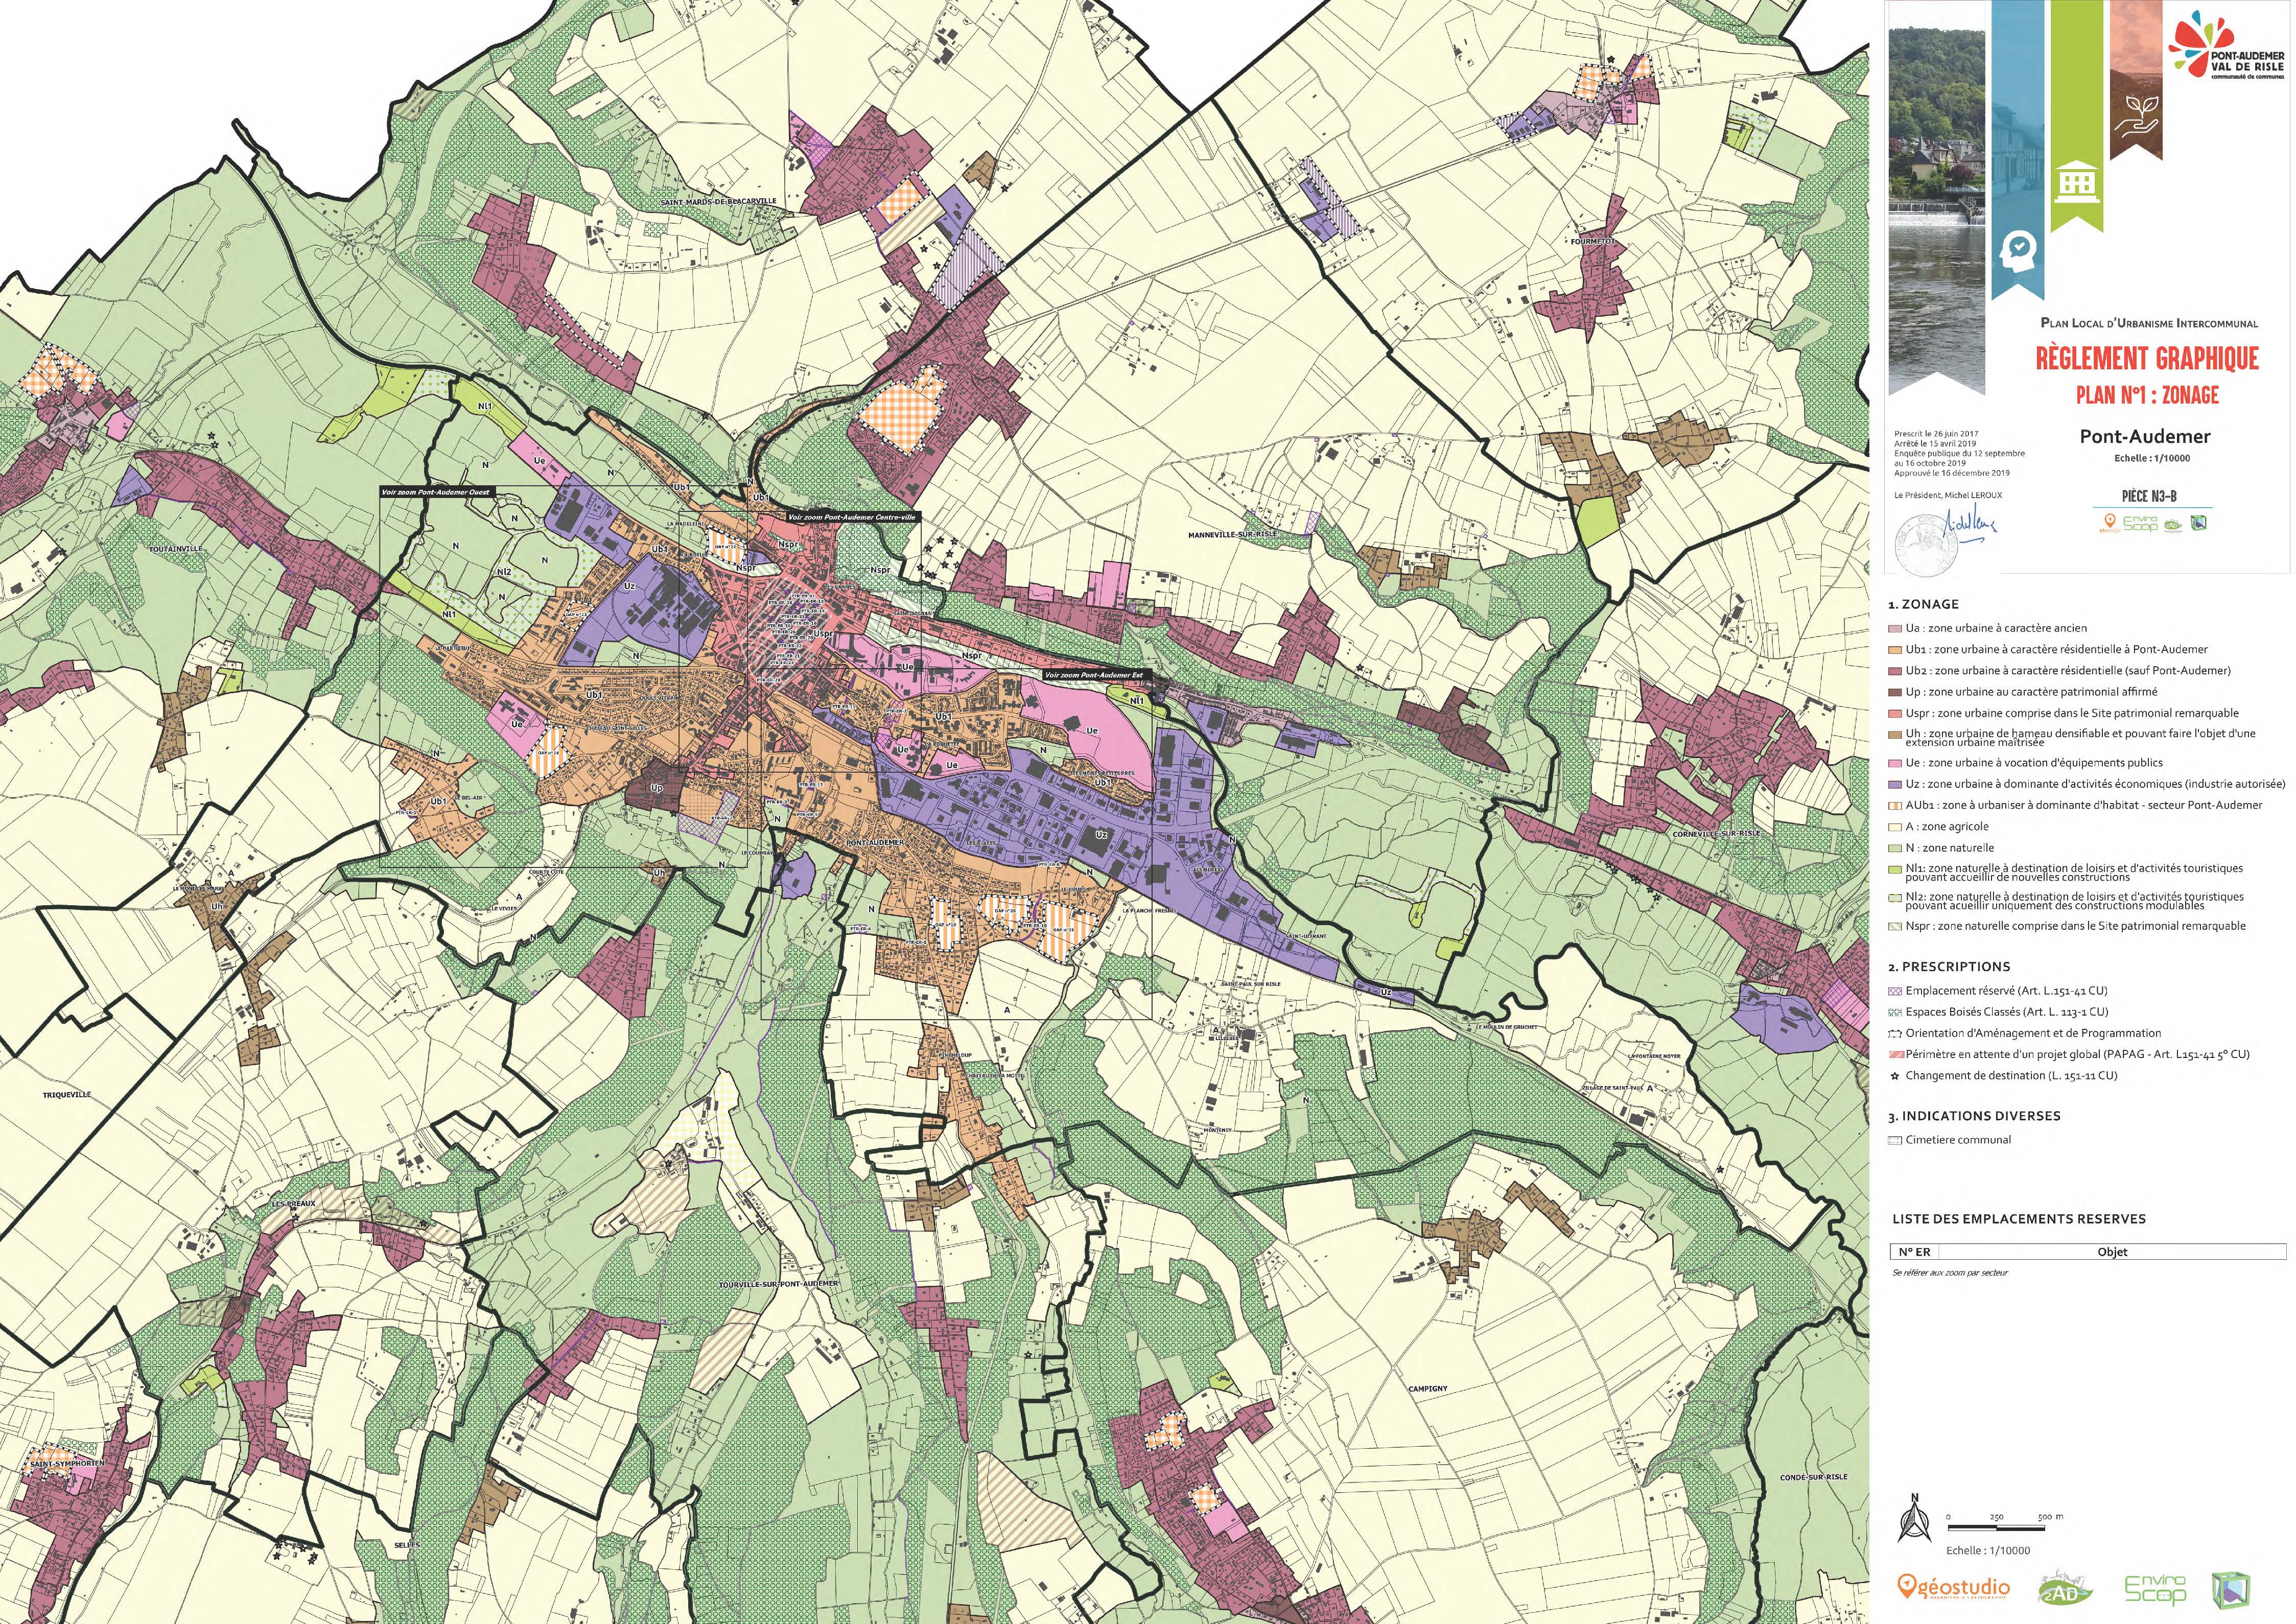Viewport: 2296px width, 1624px height.
Task: Click the Ub1 orange legend swatch
Action: click(1894, 649)
